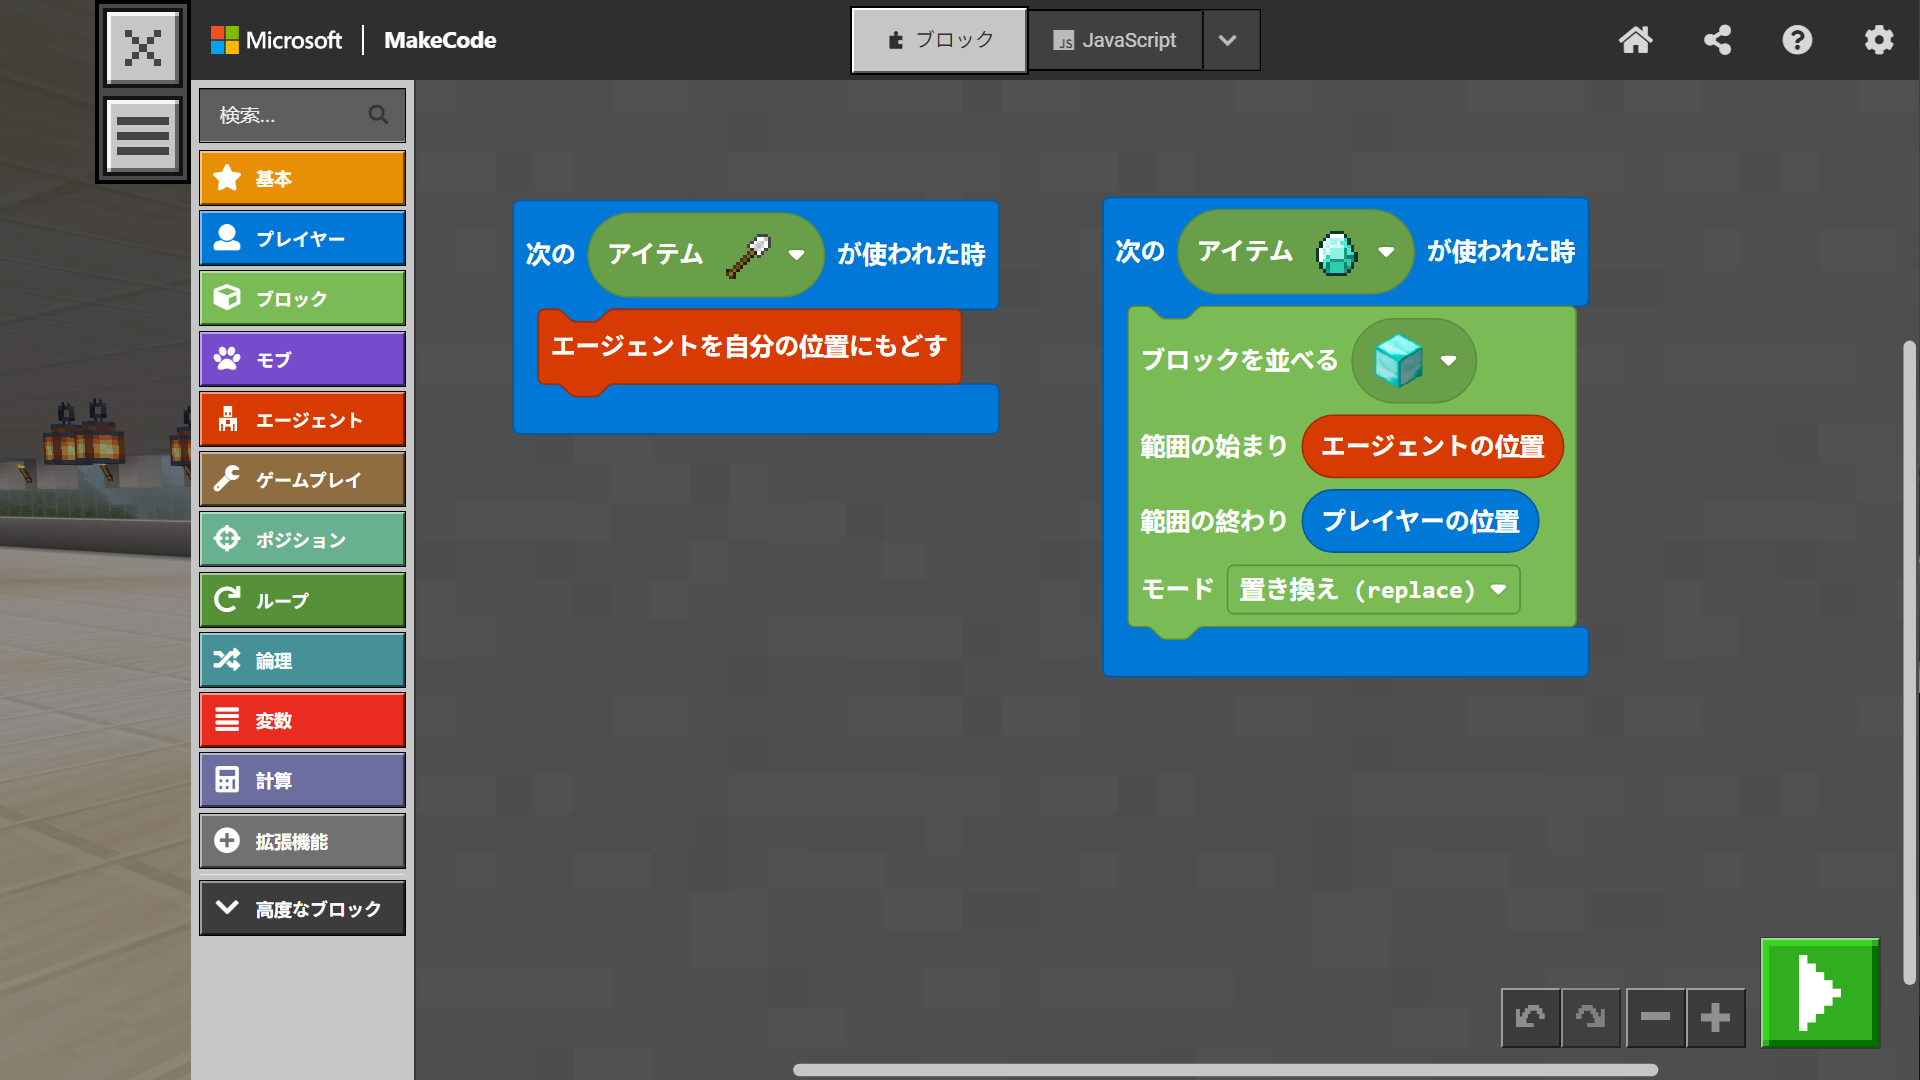Viewport: 1920px width, 1080px height.
Task: Click the green Run/Play button
Action: [x=1819, y=992]
